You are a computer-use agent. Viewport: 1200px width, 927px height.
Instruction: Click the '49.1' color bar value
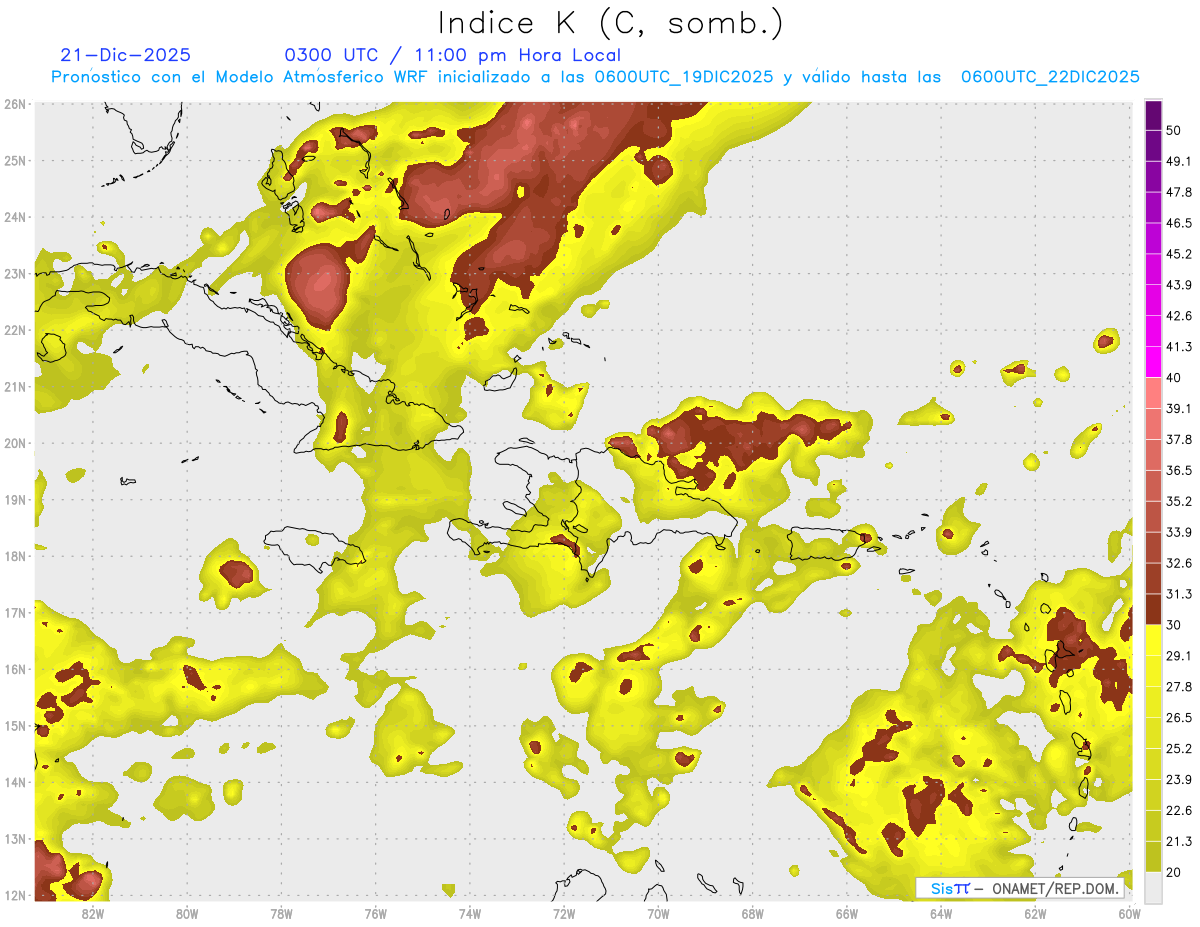[x=1179, y=161]
